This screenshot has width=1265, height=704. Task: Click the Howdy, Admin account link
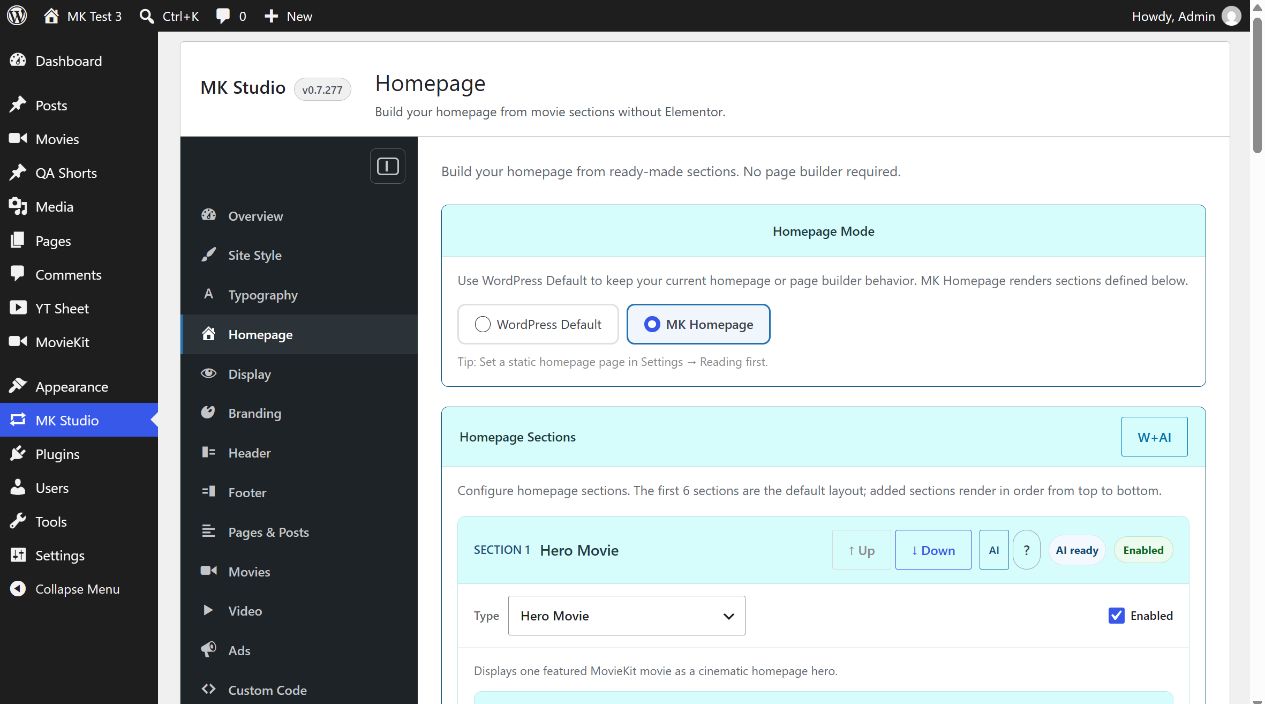pyautogui.click(x=1186, y=16)
